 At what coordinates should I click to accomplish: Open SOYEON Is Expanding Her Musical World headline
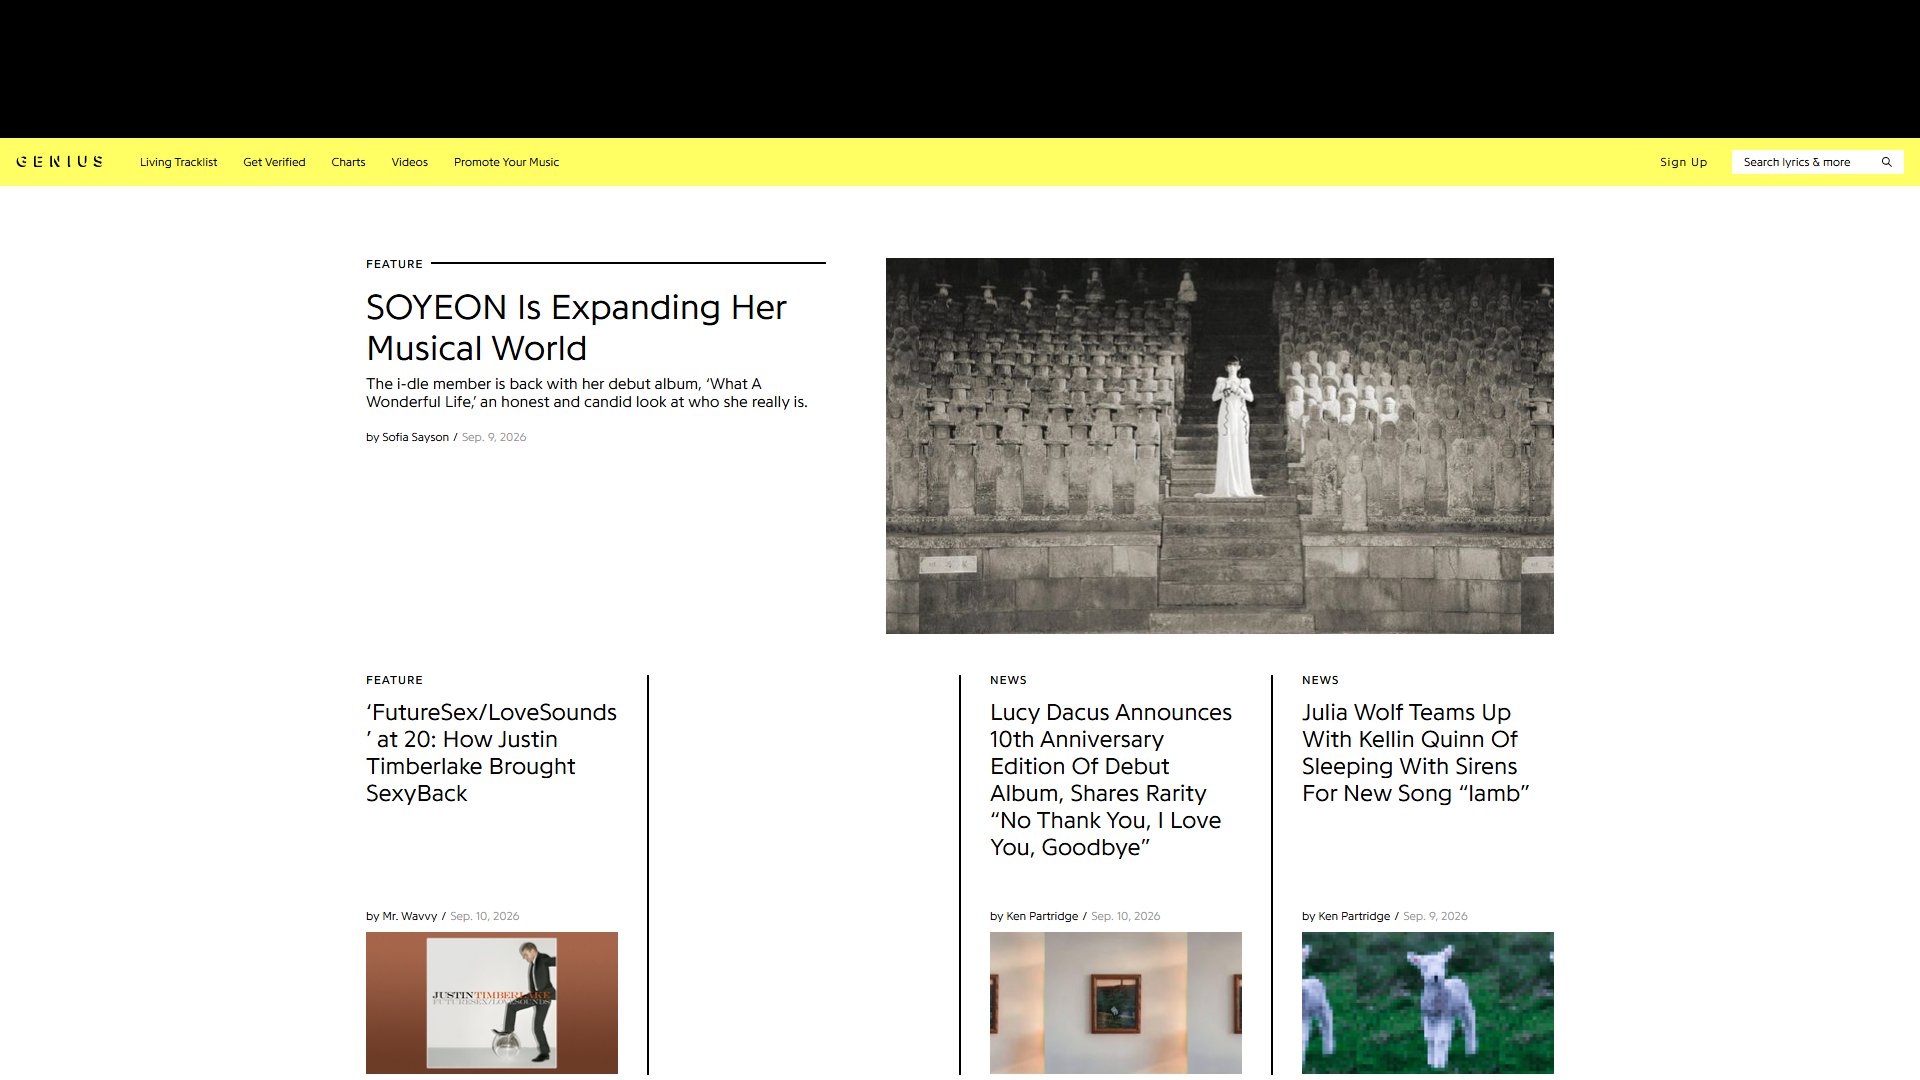(576, 328)
